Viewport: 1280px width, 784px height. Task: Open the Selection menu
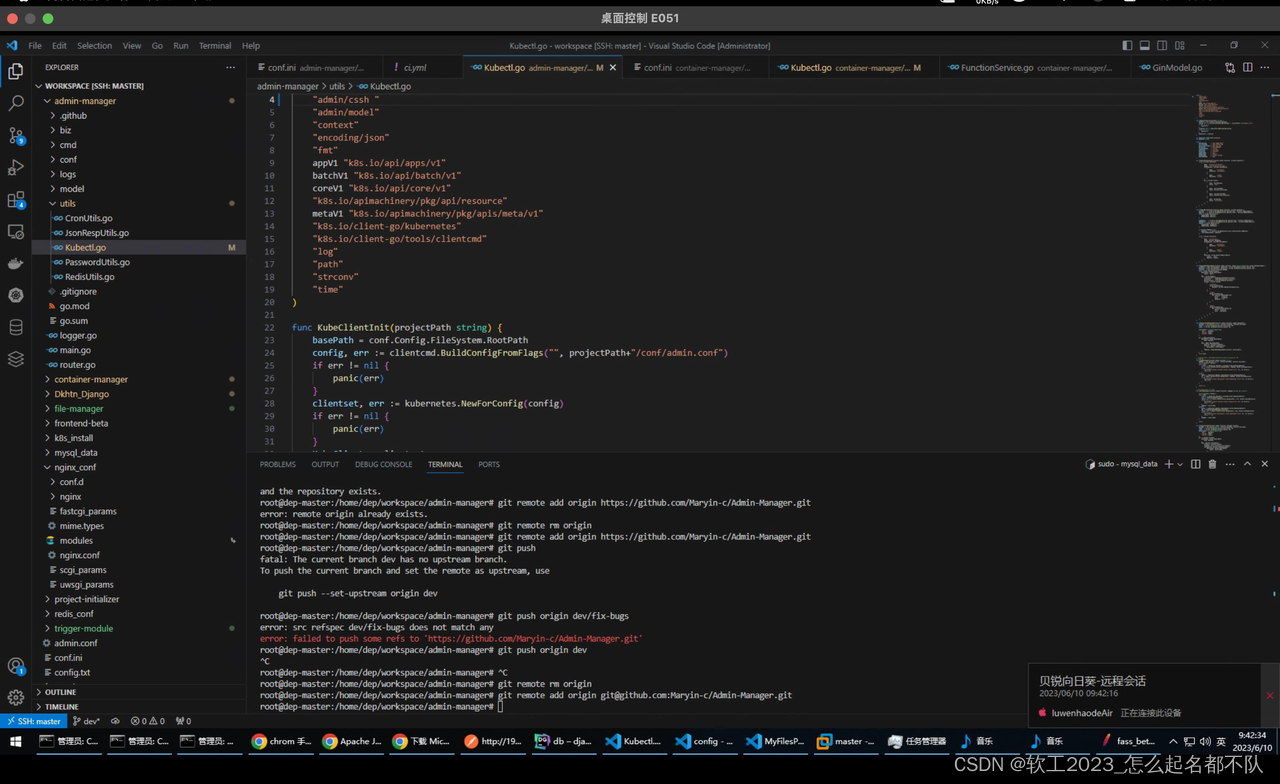[94, 46]
